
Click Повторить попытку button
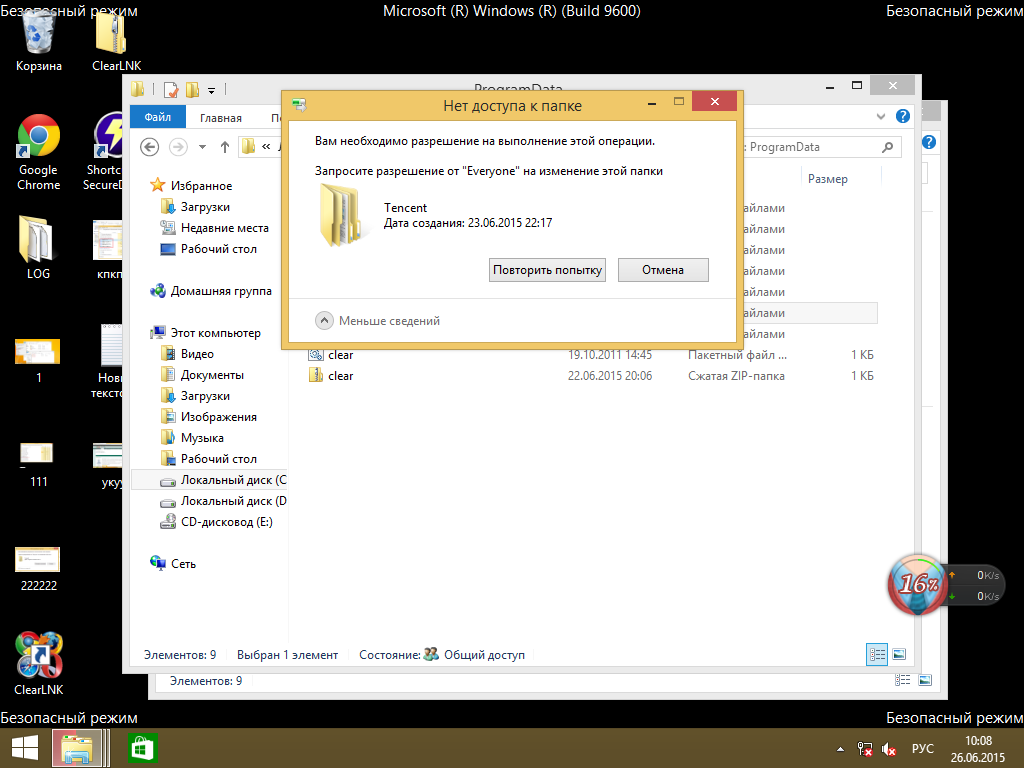pos(547,270)
